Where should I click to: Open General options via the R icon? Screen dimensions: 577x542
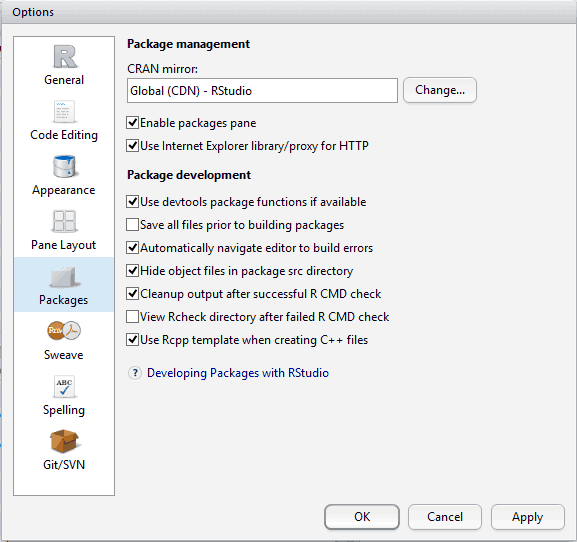pyautogui.click(x=65, y=57)
